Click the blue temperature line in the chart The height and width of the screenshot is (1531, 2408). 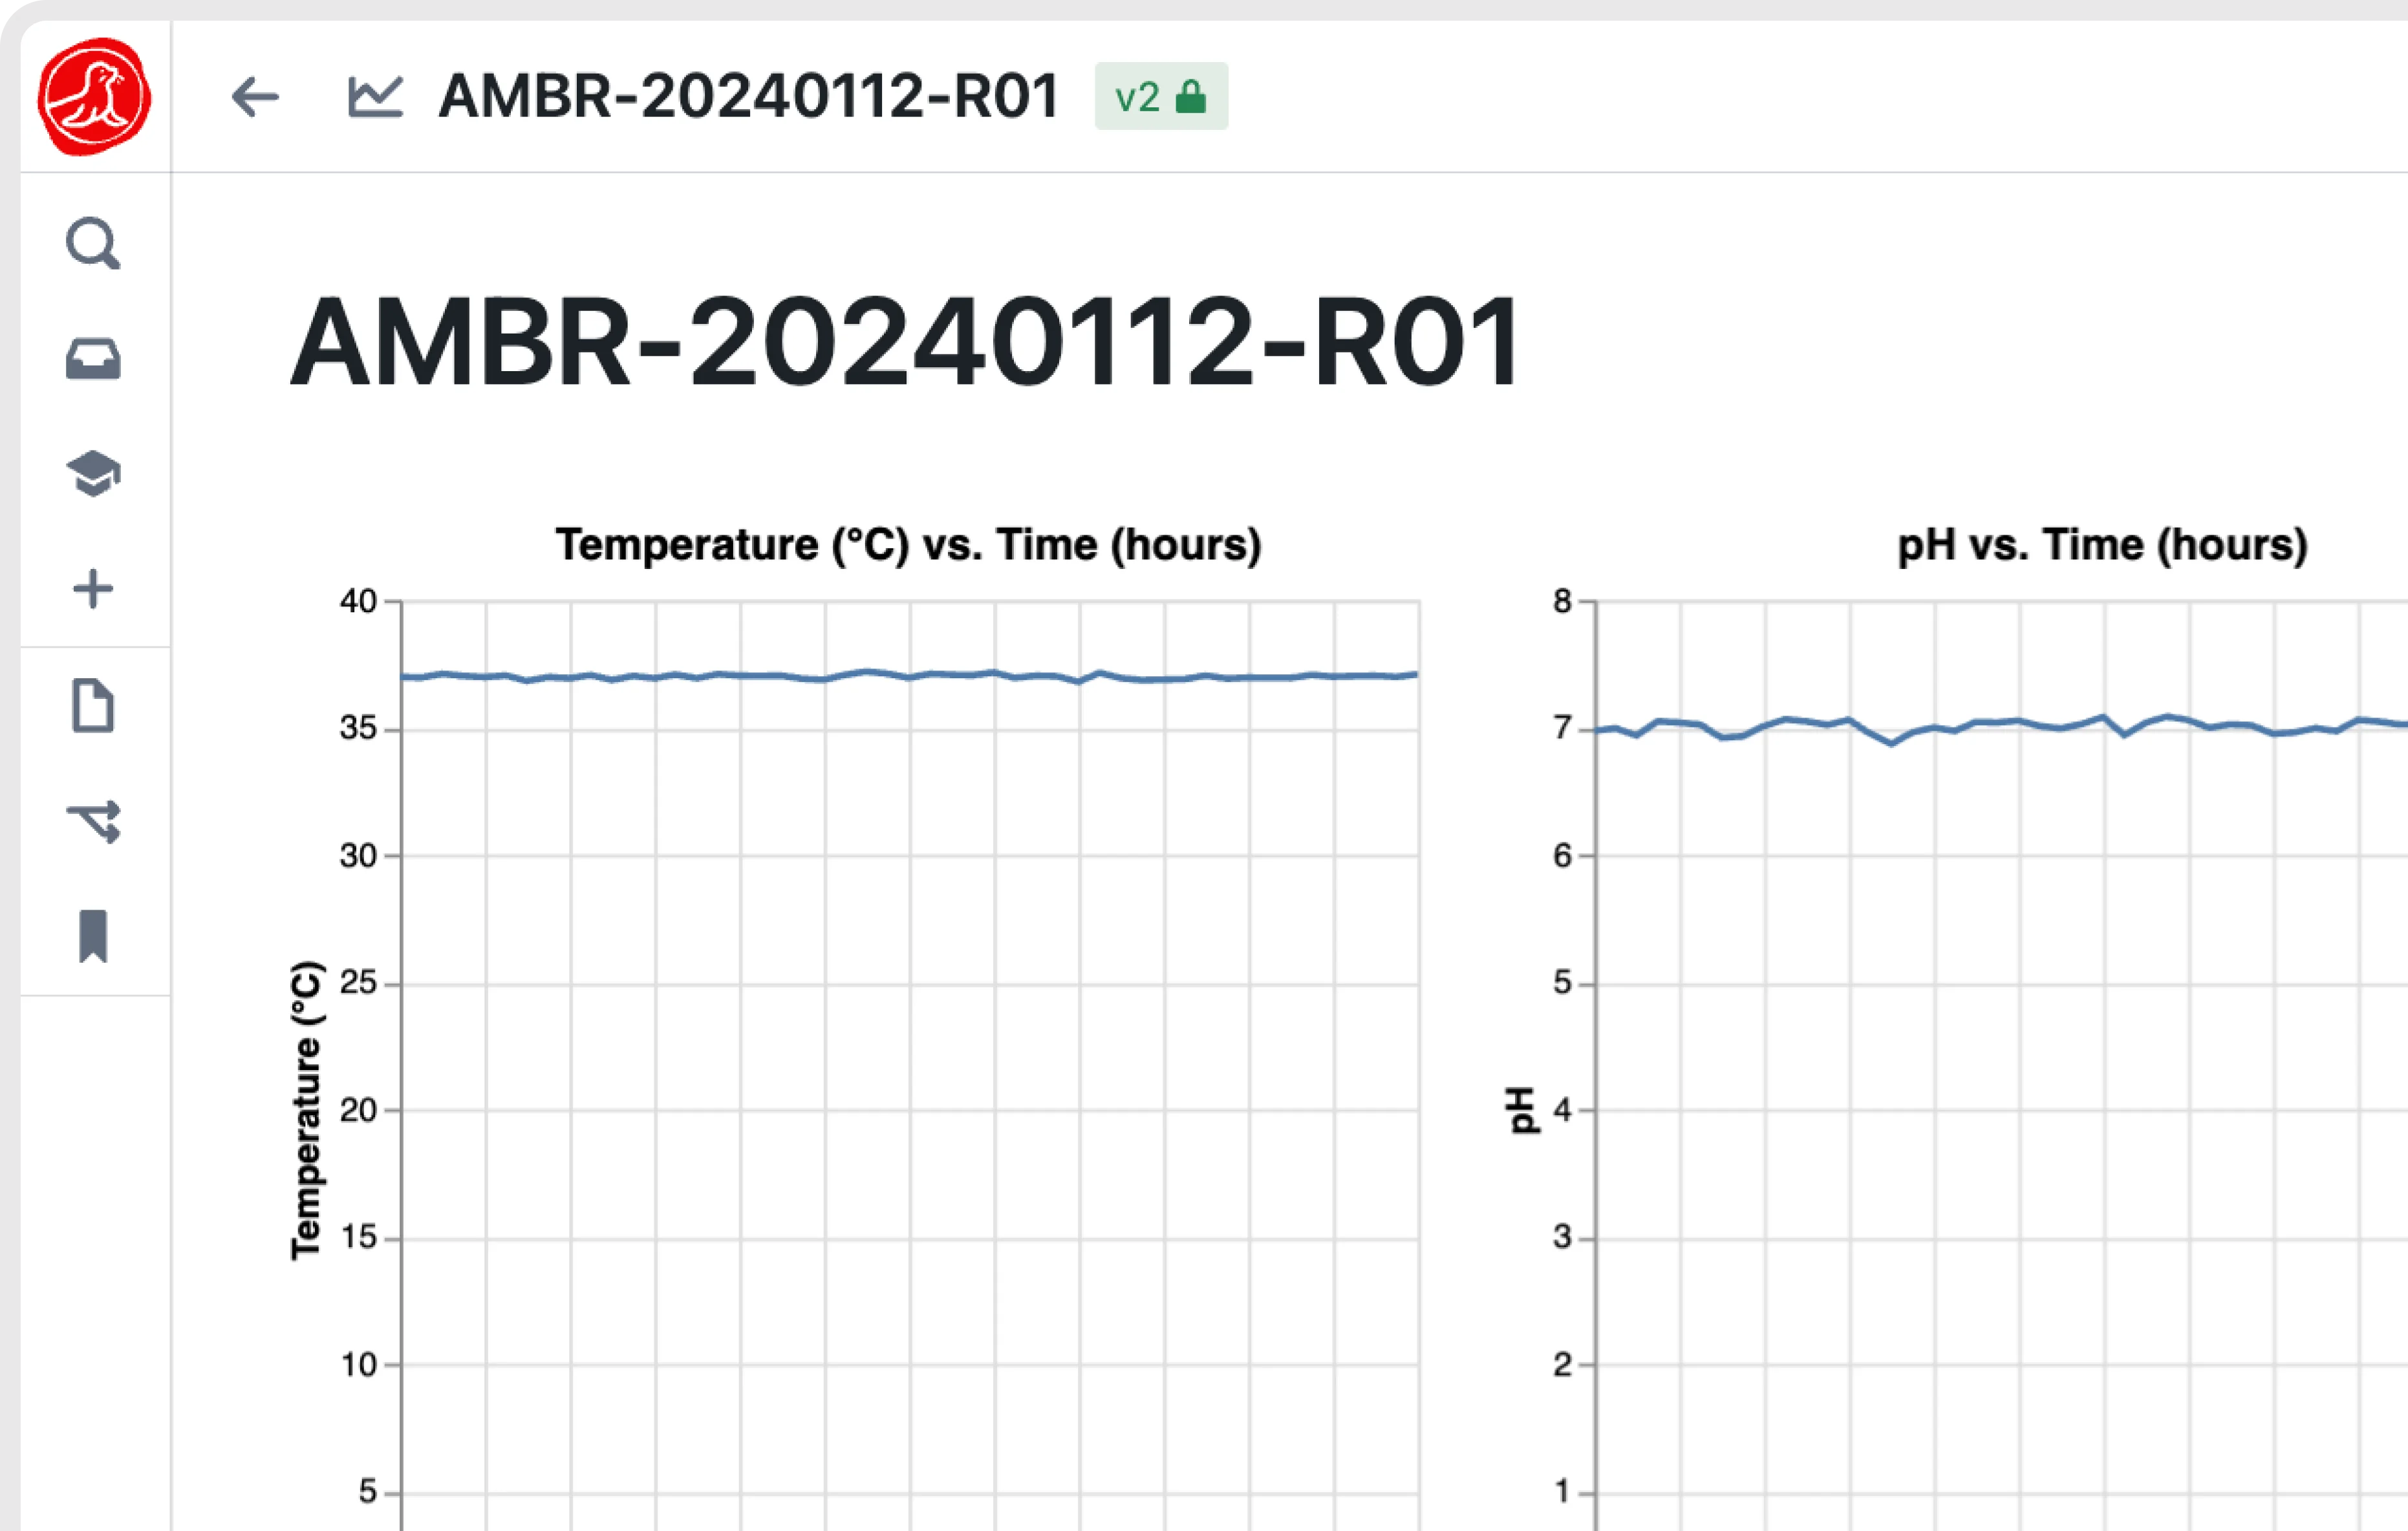[x=760, y=676]
